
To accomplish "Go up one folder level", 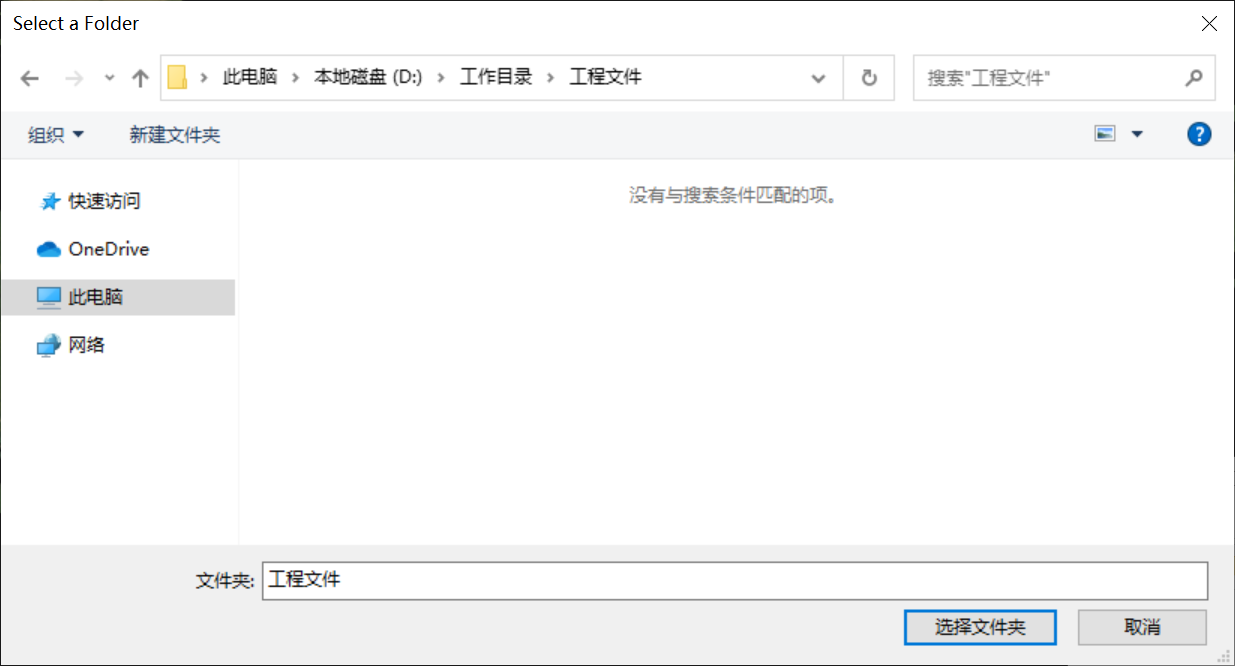I will coord(140,78).
